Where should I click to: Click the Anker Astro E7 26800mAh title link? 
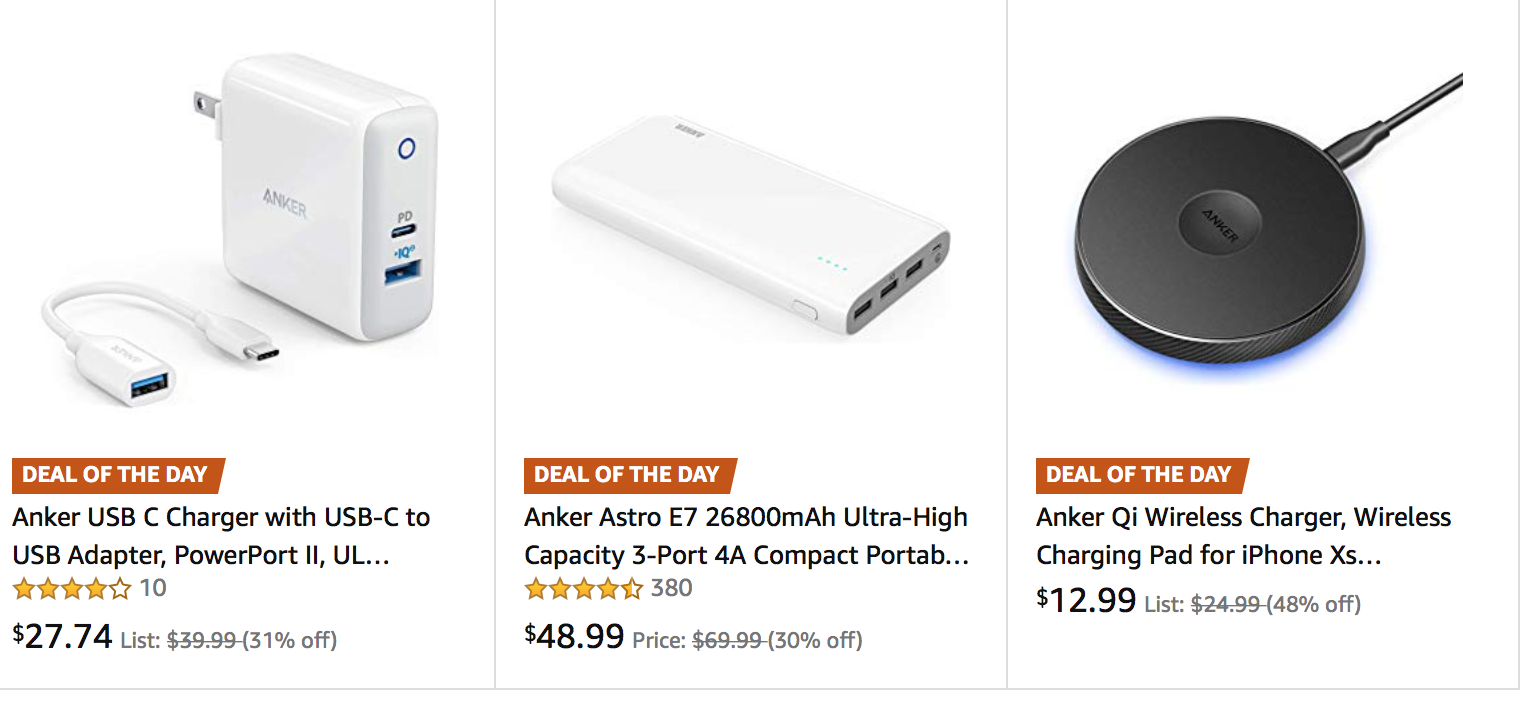pos(746,536)
